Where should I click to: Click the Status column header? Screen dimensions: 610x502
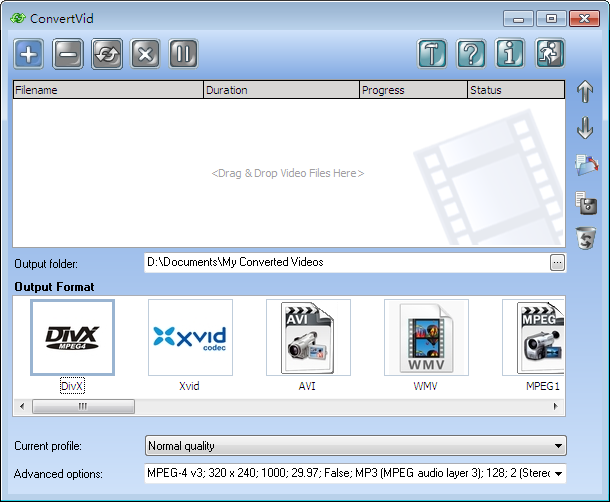click(x=516, y=90)
